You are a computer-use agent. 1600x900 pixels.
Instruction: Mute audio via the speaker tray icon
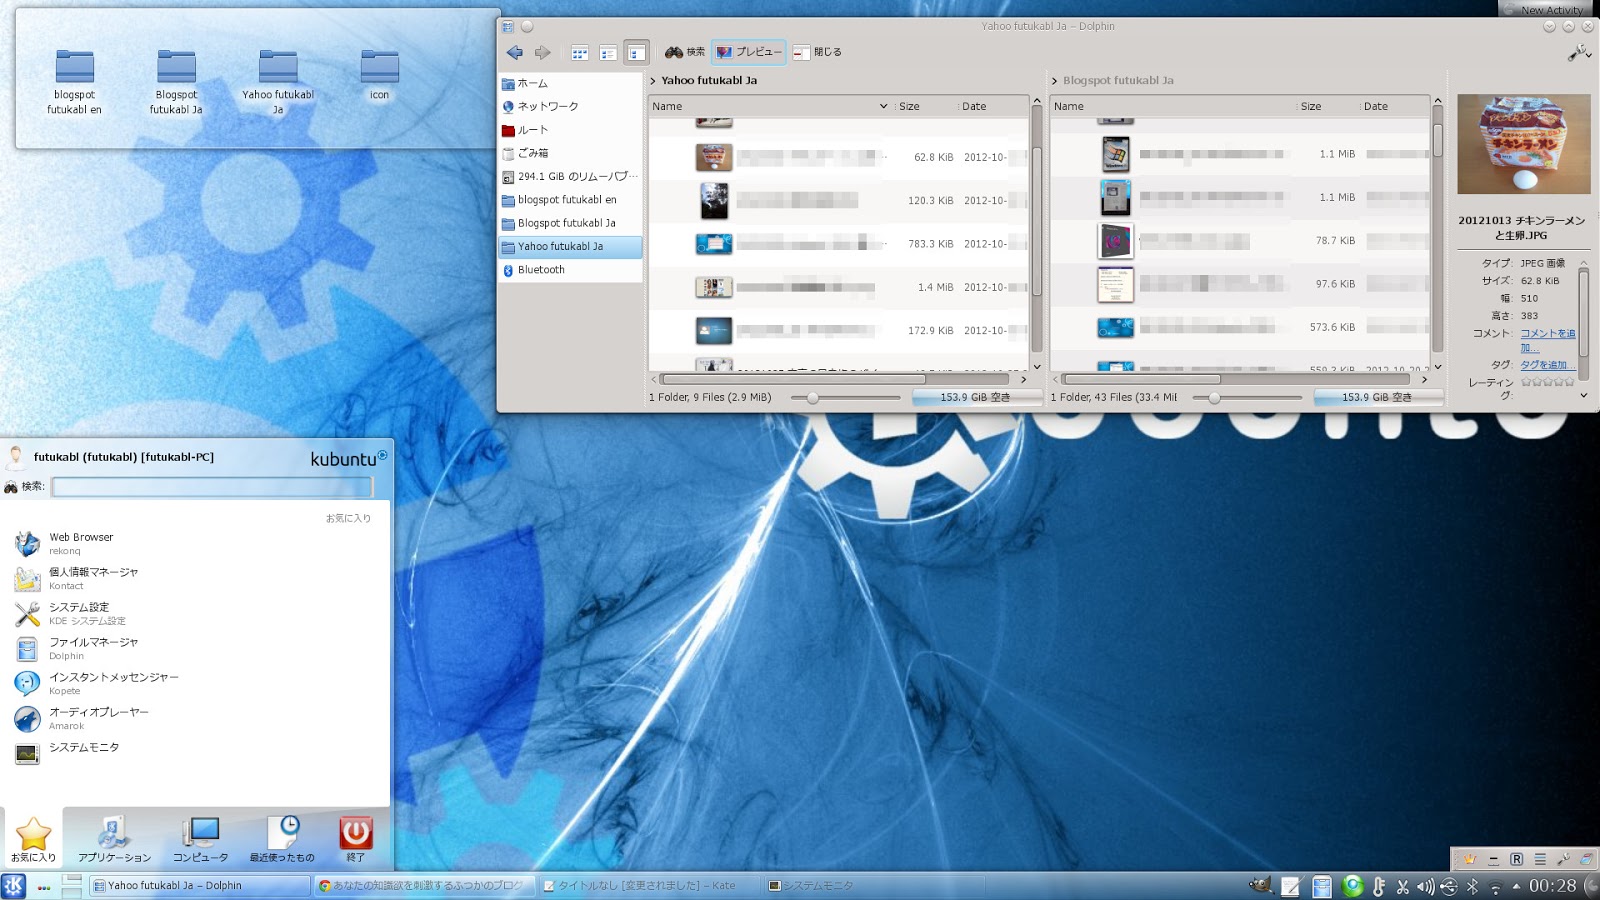click(1426, 886)
